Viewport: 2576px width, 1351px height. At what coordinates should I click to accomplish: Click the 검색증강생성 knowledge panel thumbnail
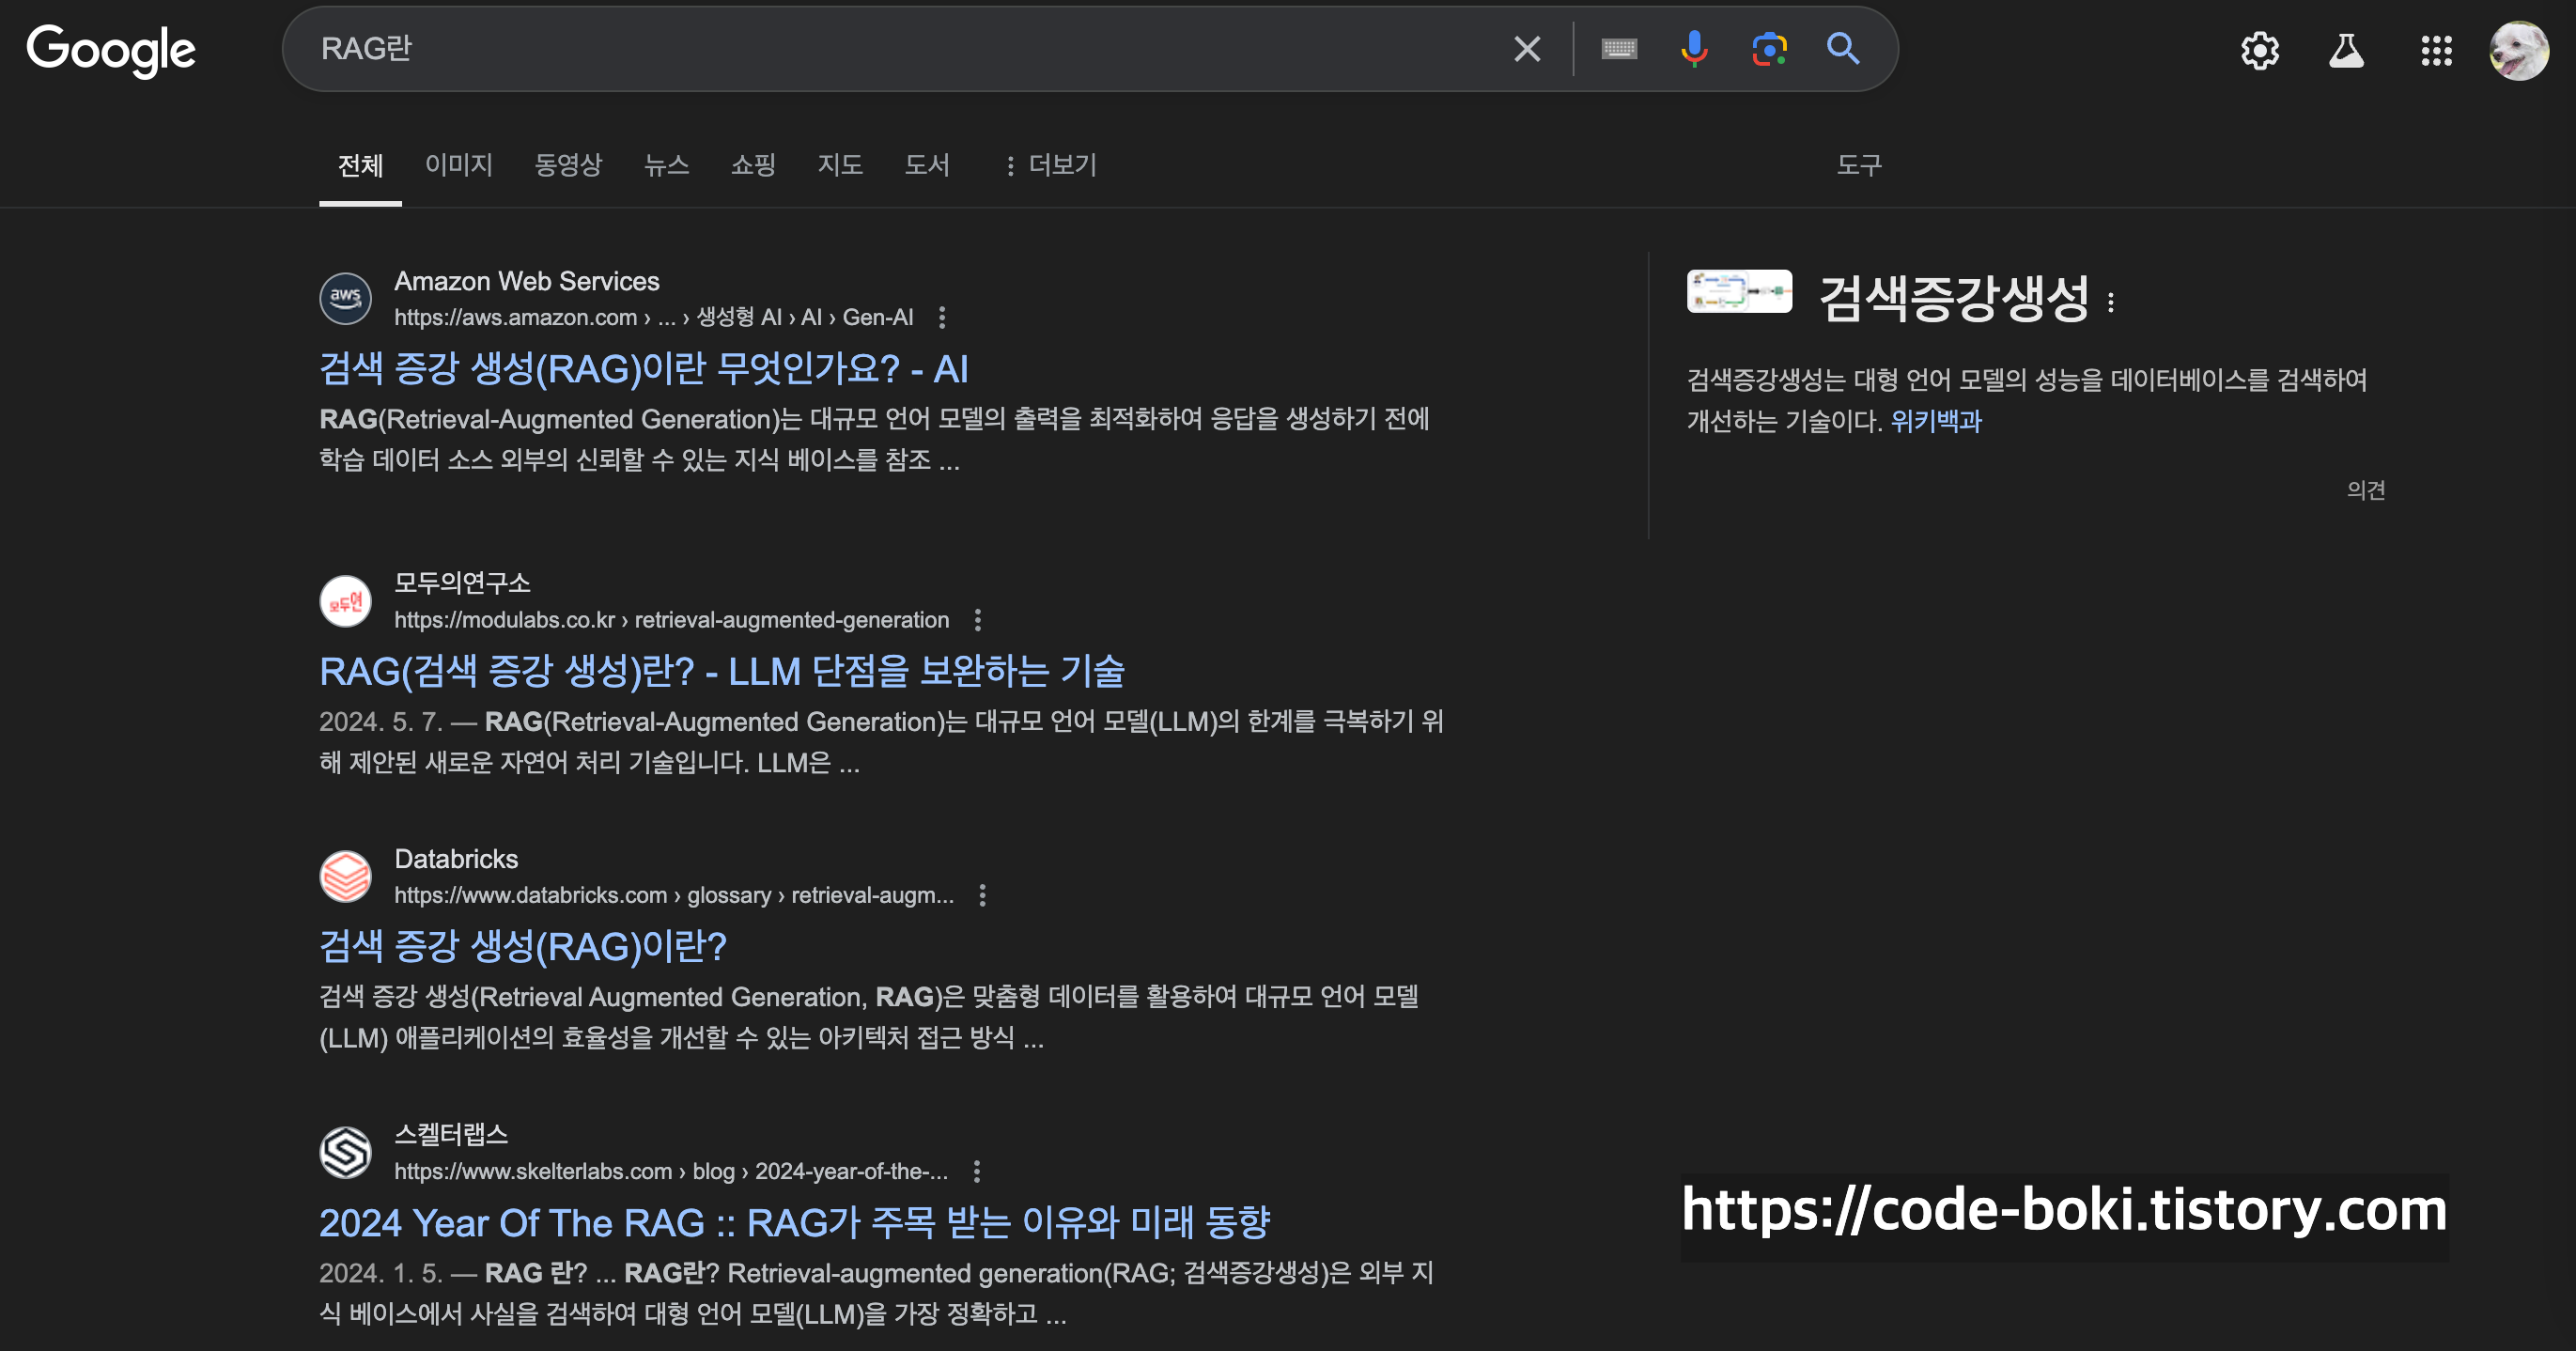[1739, 292]
